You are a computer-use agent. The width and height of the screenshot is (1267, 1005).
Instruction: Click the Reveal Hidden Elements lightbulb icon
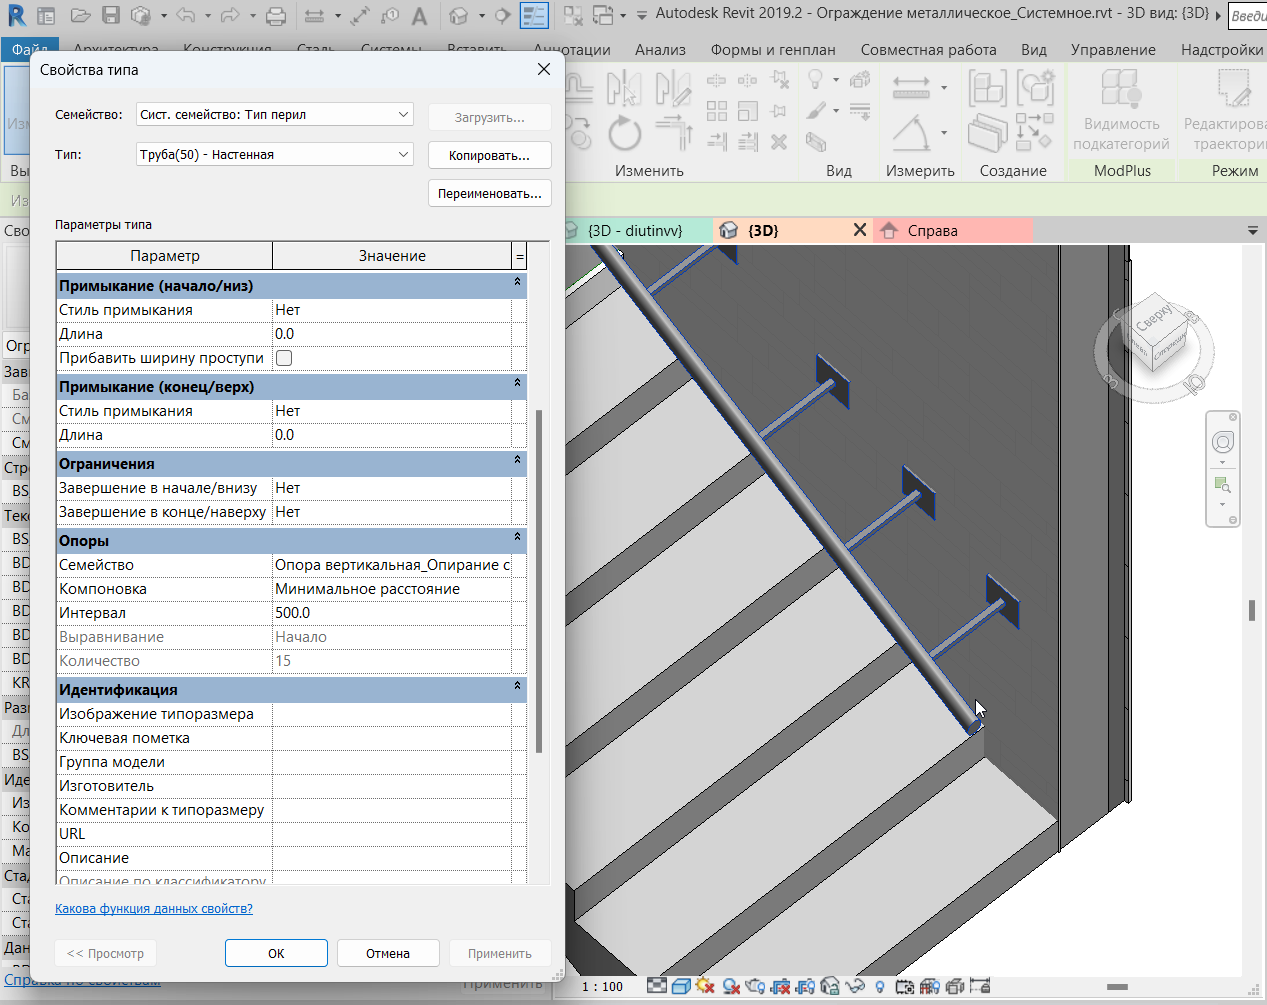tap(880, 987)
